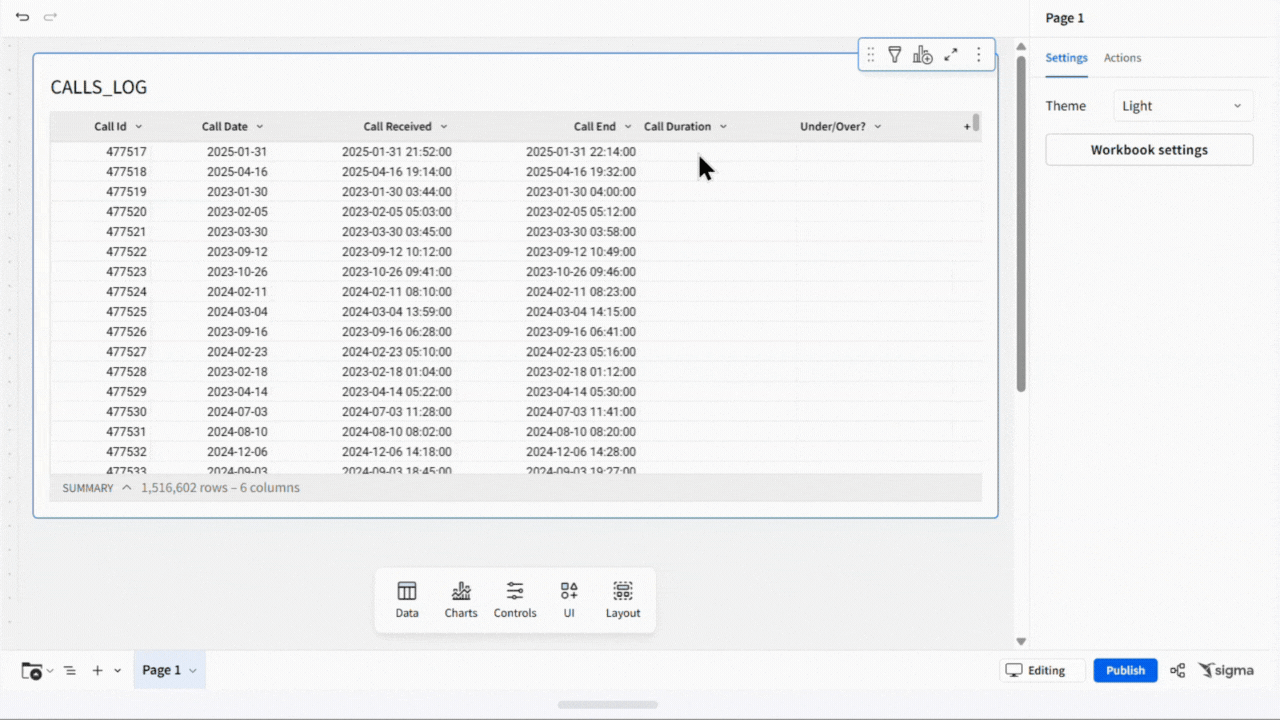Click the drag handle on table toolbar
The height and width of the screenshot is (720, 1280).
tap(871, 55)
